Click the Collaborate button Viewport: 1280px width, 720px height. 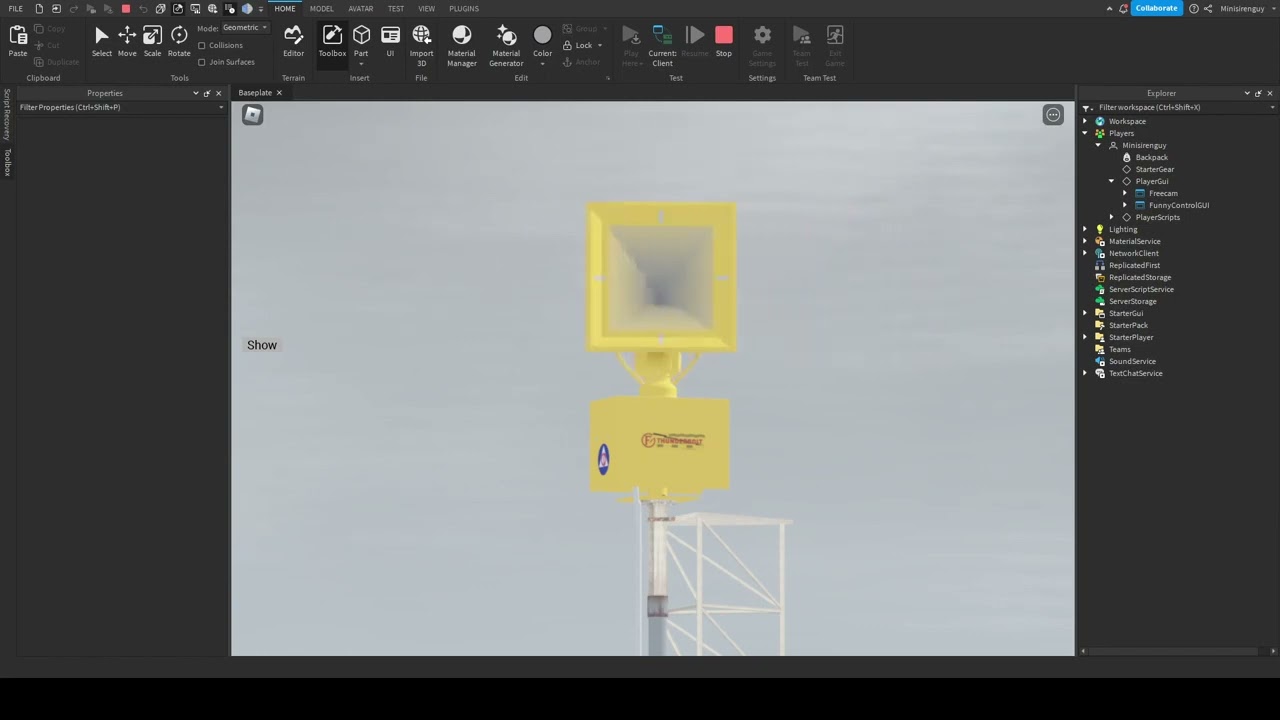1156,8
